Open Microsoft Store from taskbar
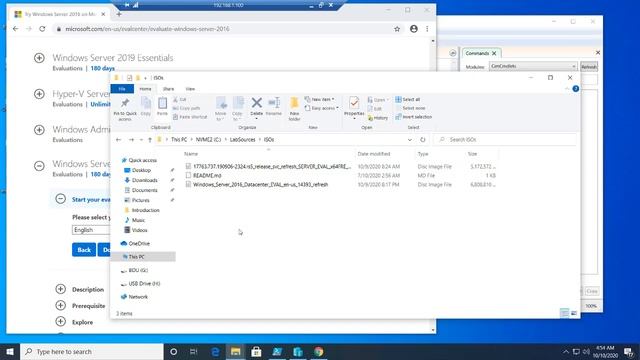Screen dimensions: 640x360 (x=256, y=351)
